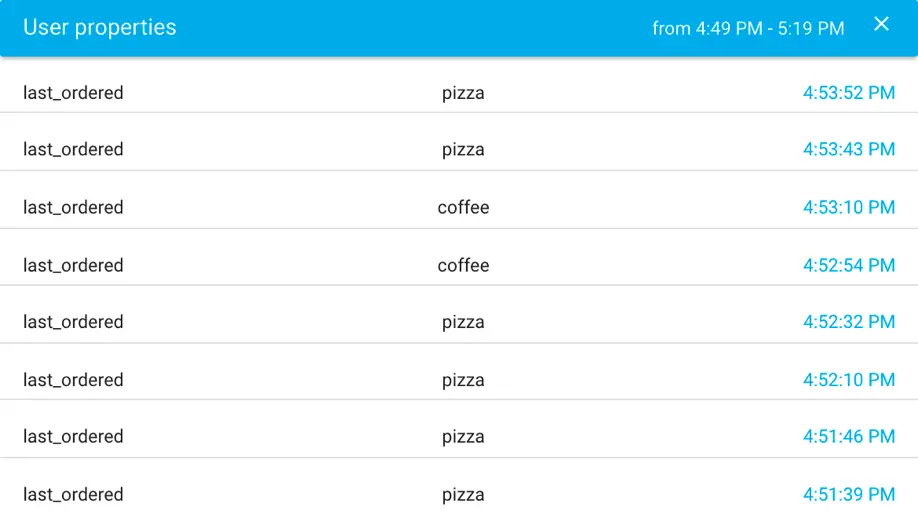Select the 4:53:10 PM timestamp
The width and height of the screenshot is (918, 529).
848,207
